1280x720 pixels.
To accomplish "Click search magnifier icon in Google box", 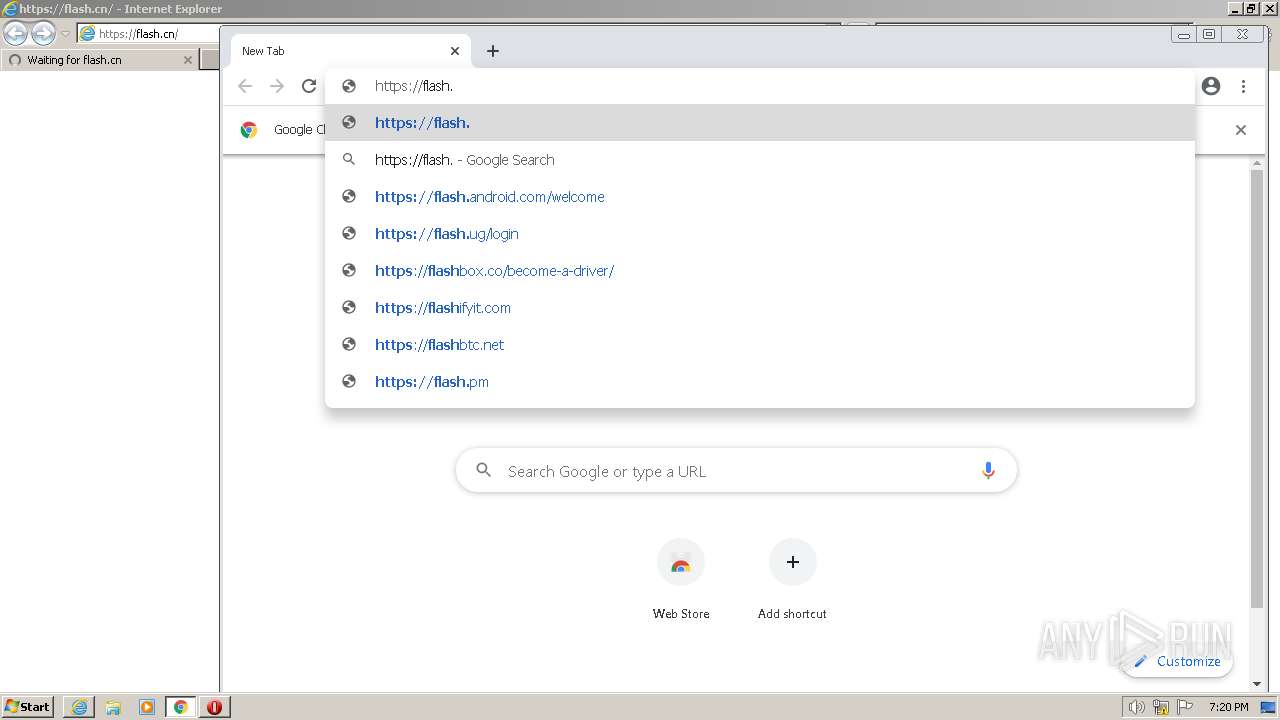I will (x=484, y=470).
